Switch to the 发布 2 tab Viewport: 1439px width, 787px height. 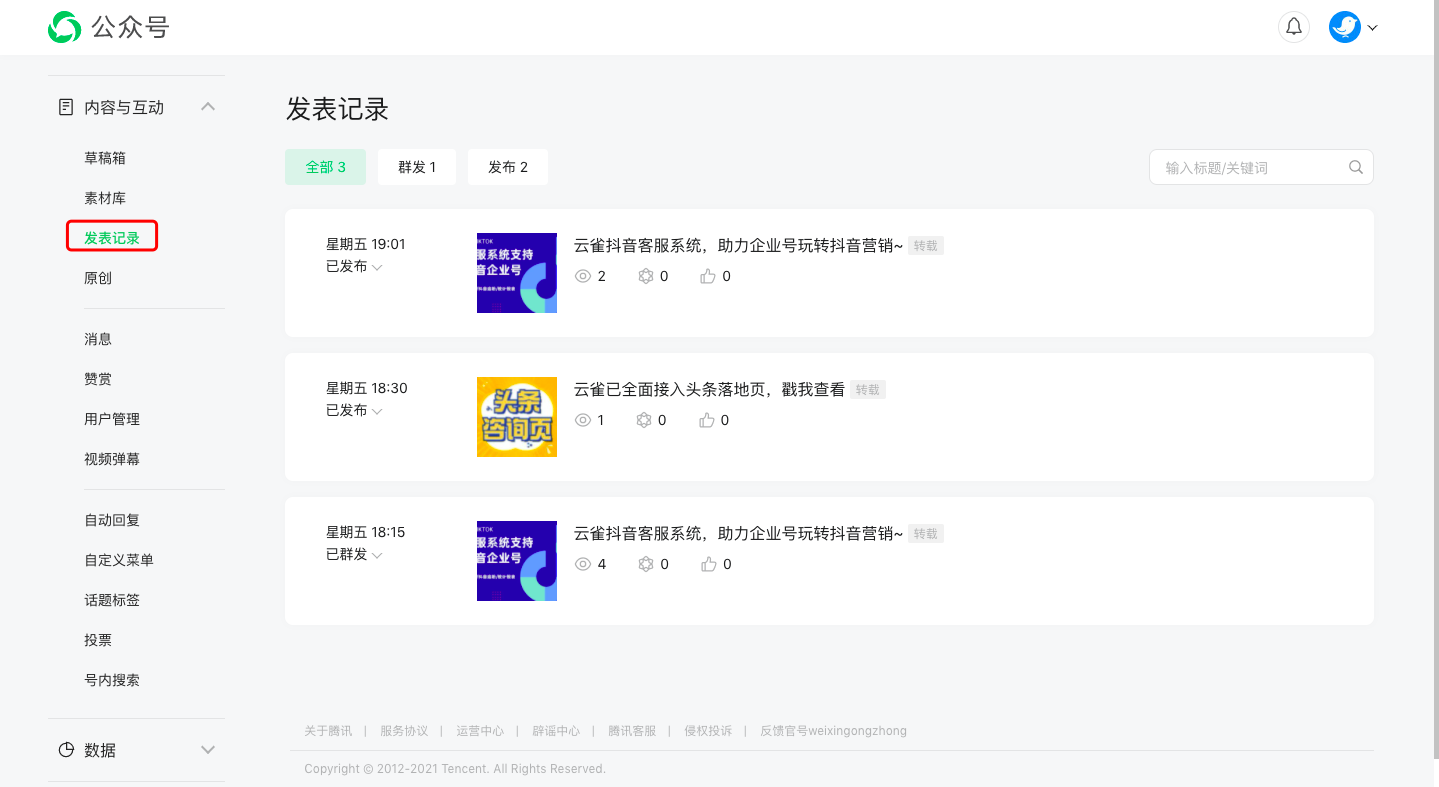[508, 167]
